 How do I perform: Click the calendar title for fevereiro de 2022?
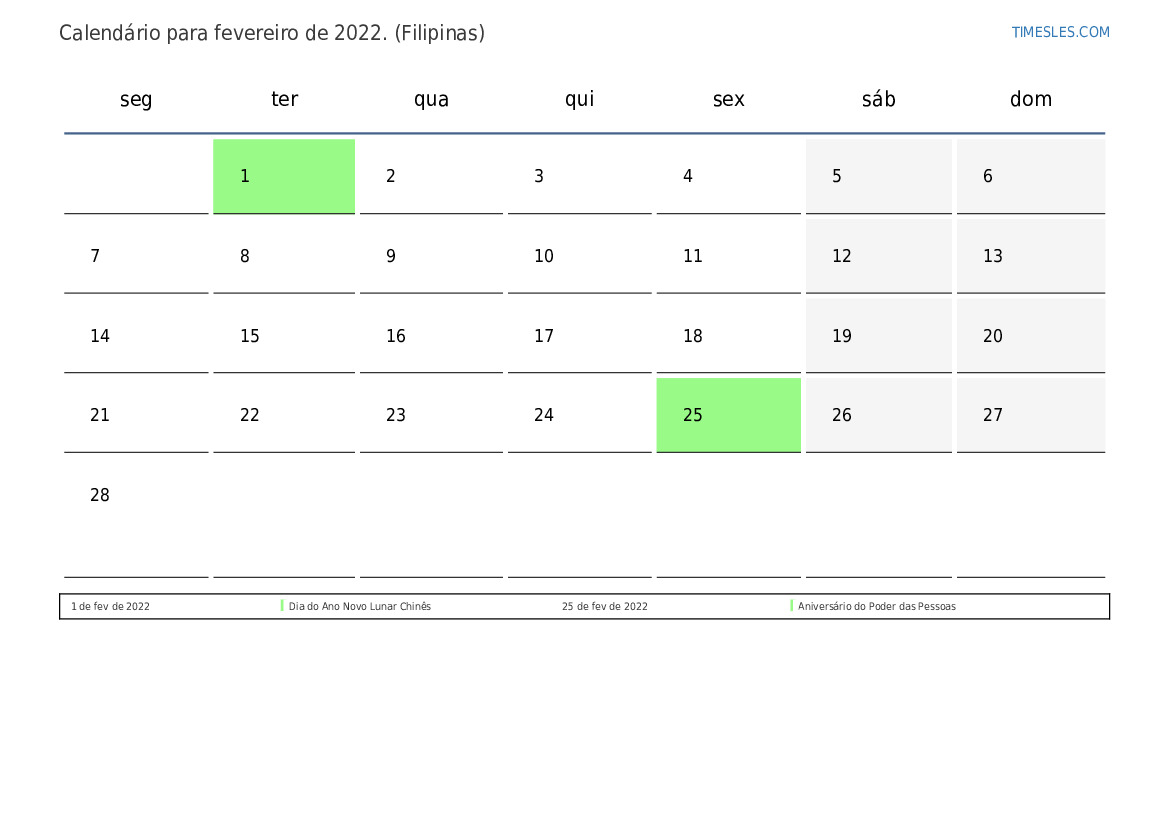click(272, 33)
